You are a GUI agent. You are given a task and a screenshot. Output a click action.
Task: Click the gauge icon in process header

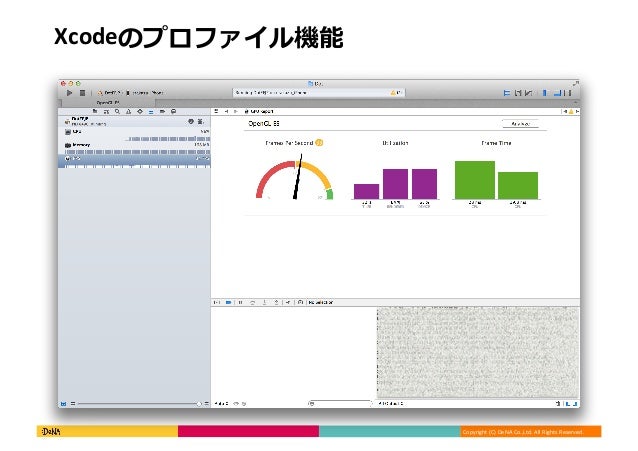[190, 121]
